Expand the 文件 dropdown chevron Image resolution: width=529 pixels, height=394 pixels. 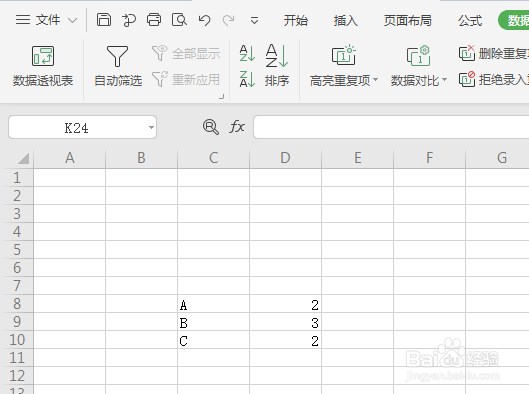click(72, 21)
